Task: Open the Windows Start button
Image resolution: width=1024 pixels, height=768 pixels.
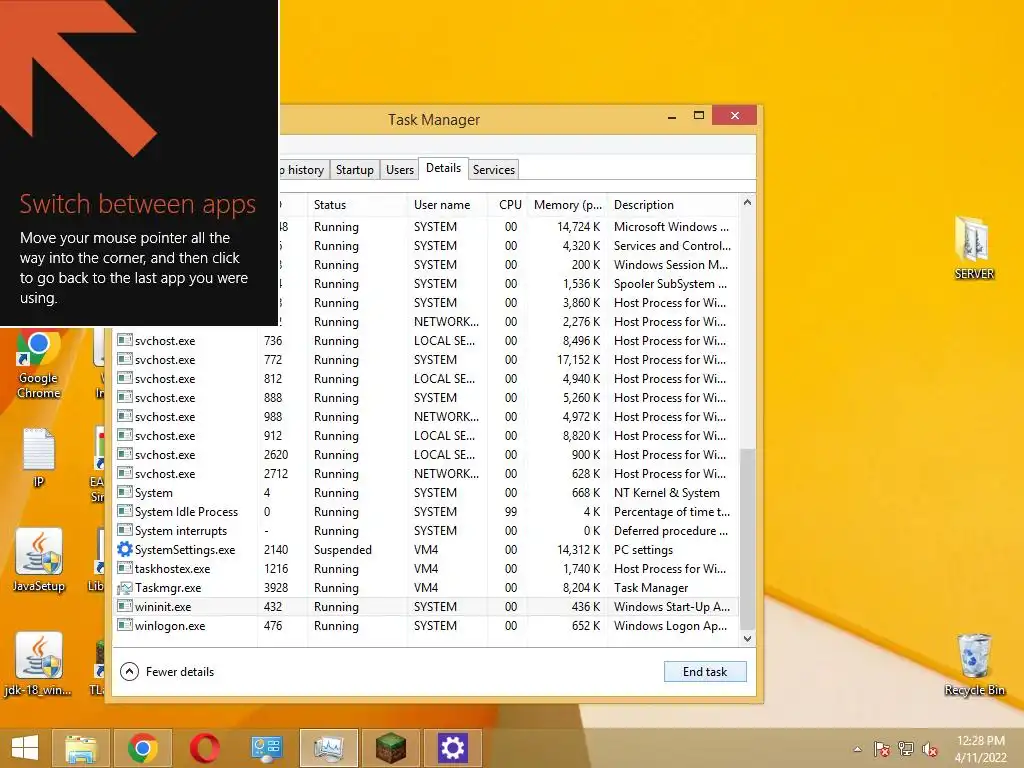Action: click(25, 748)
